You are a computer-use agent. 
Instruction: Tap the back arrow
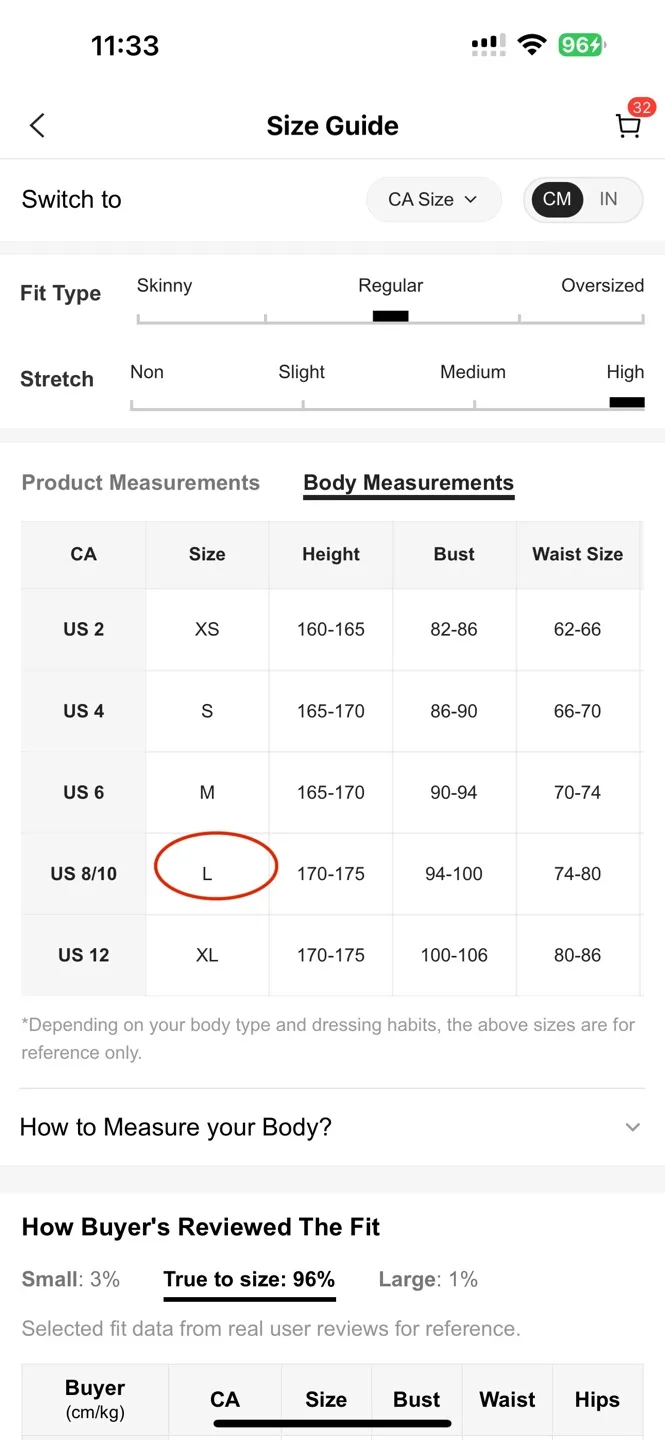(37, 125)
